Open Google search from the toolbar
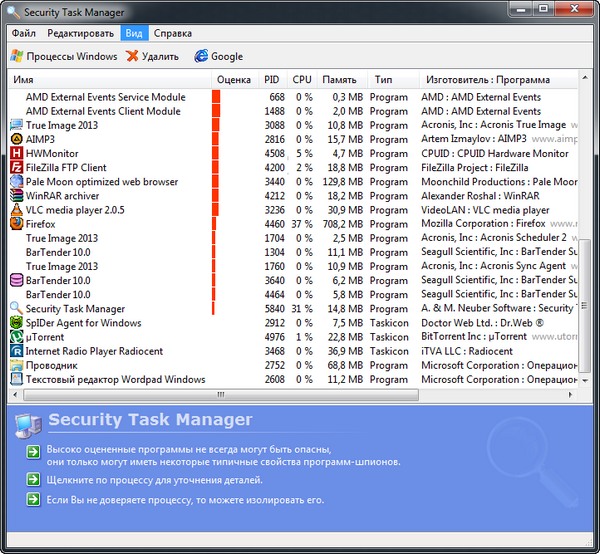Image resolution: width=600 pixels, height=554 pixels. [218, 57]
